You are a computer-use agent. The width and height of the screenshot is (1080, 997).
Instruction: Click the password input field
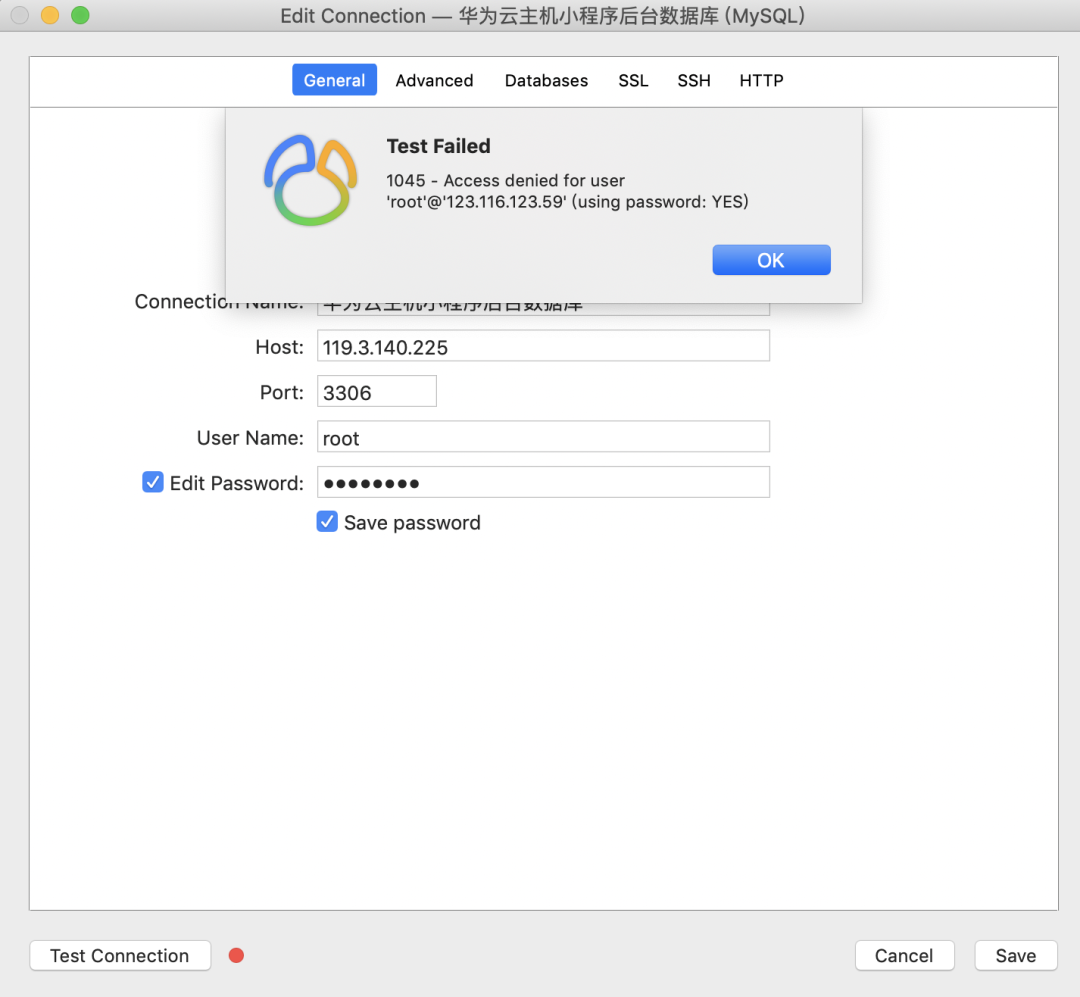(543, 482)
